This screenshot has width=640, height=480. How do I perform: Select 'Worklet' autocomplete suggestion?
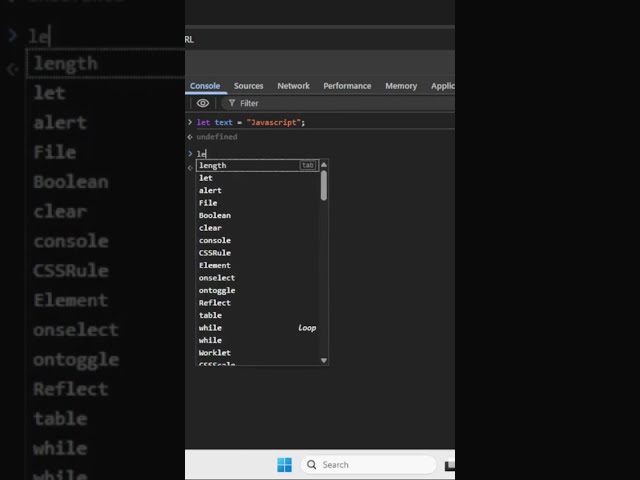pos(257,353)
